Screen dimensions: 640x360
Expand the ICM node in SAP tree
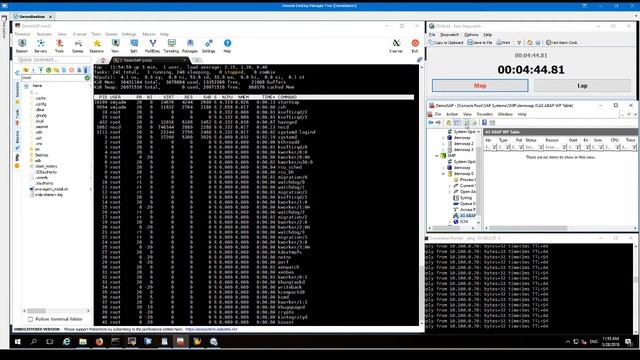[x=450, y=222]
